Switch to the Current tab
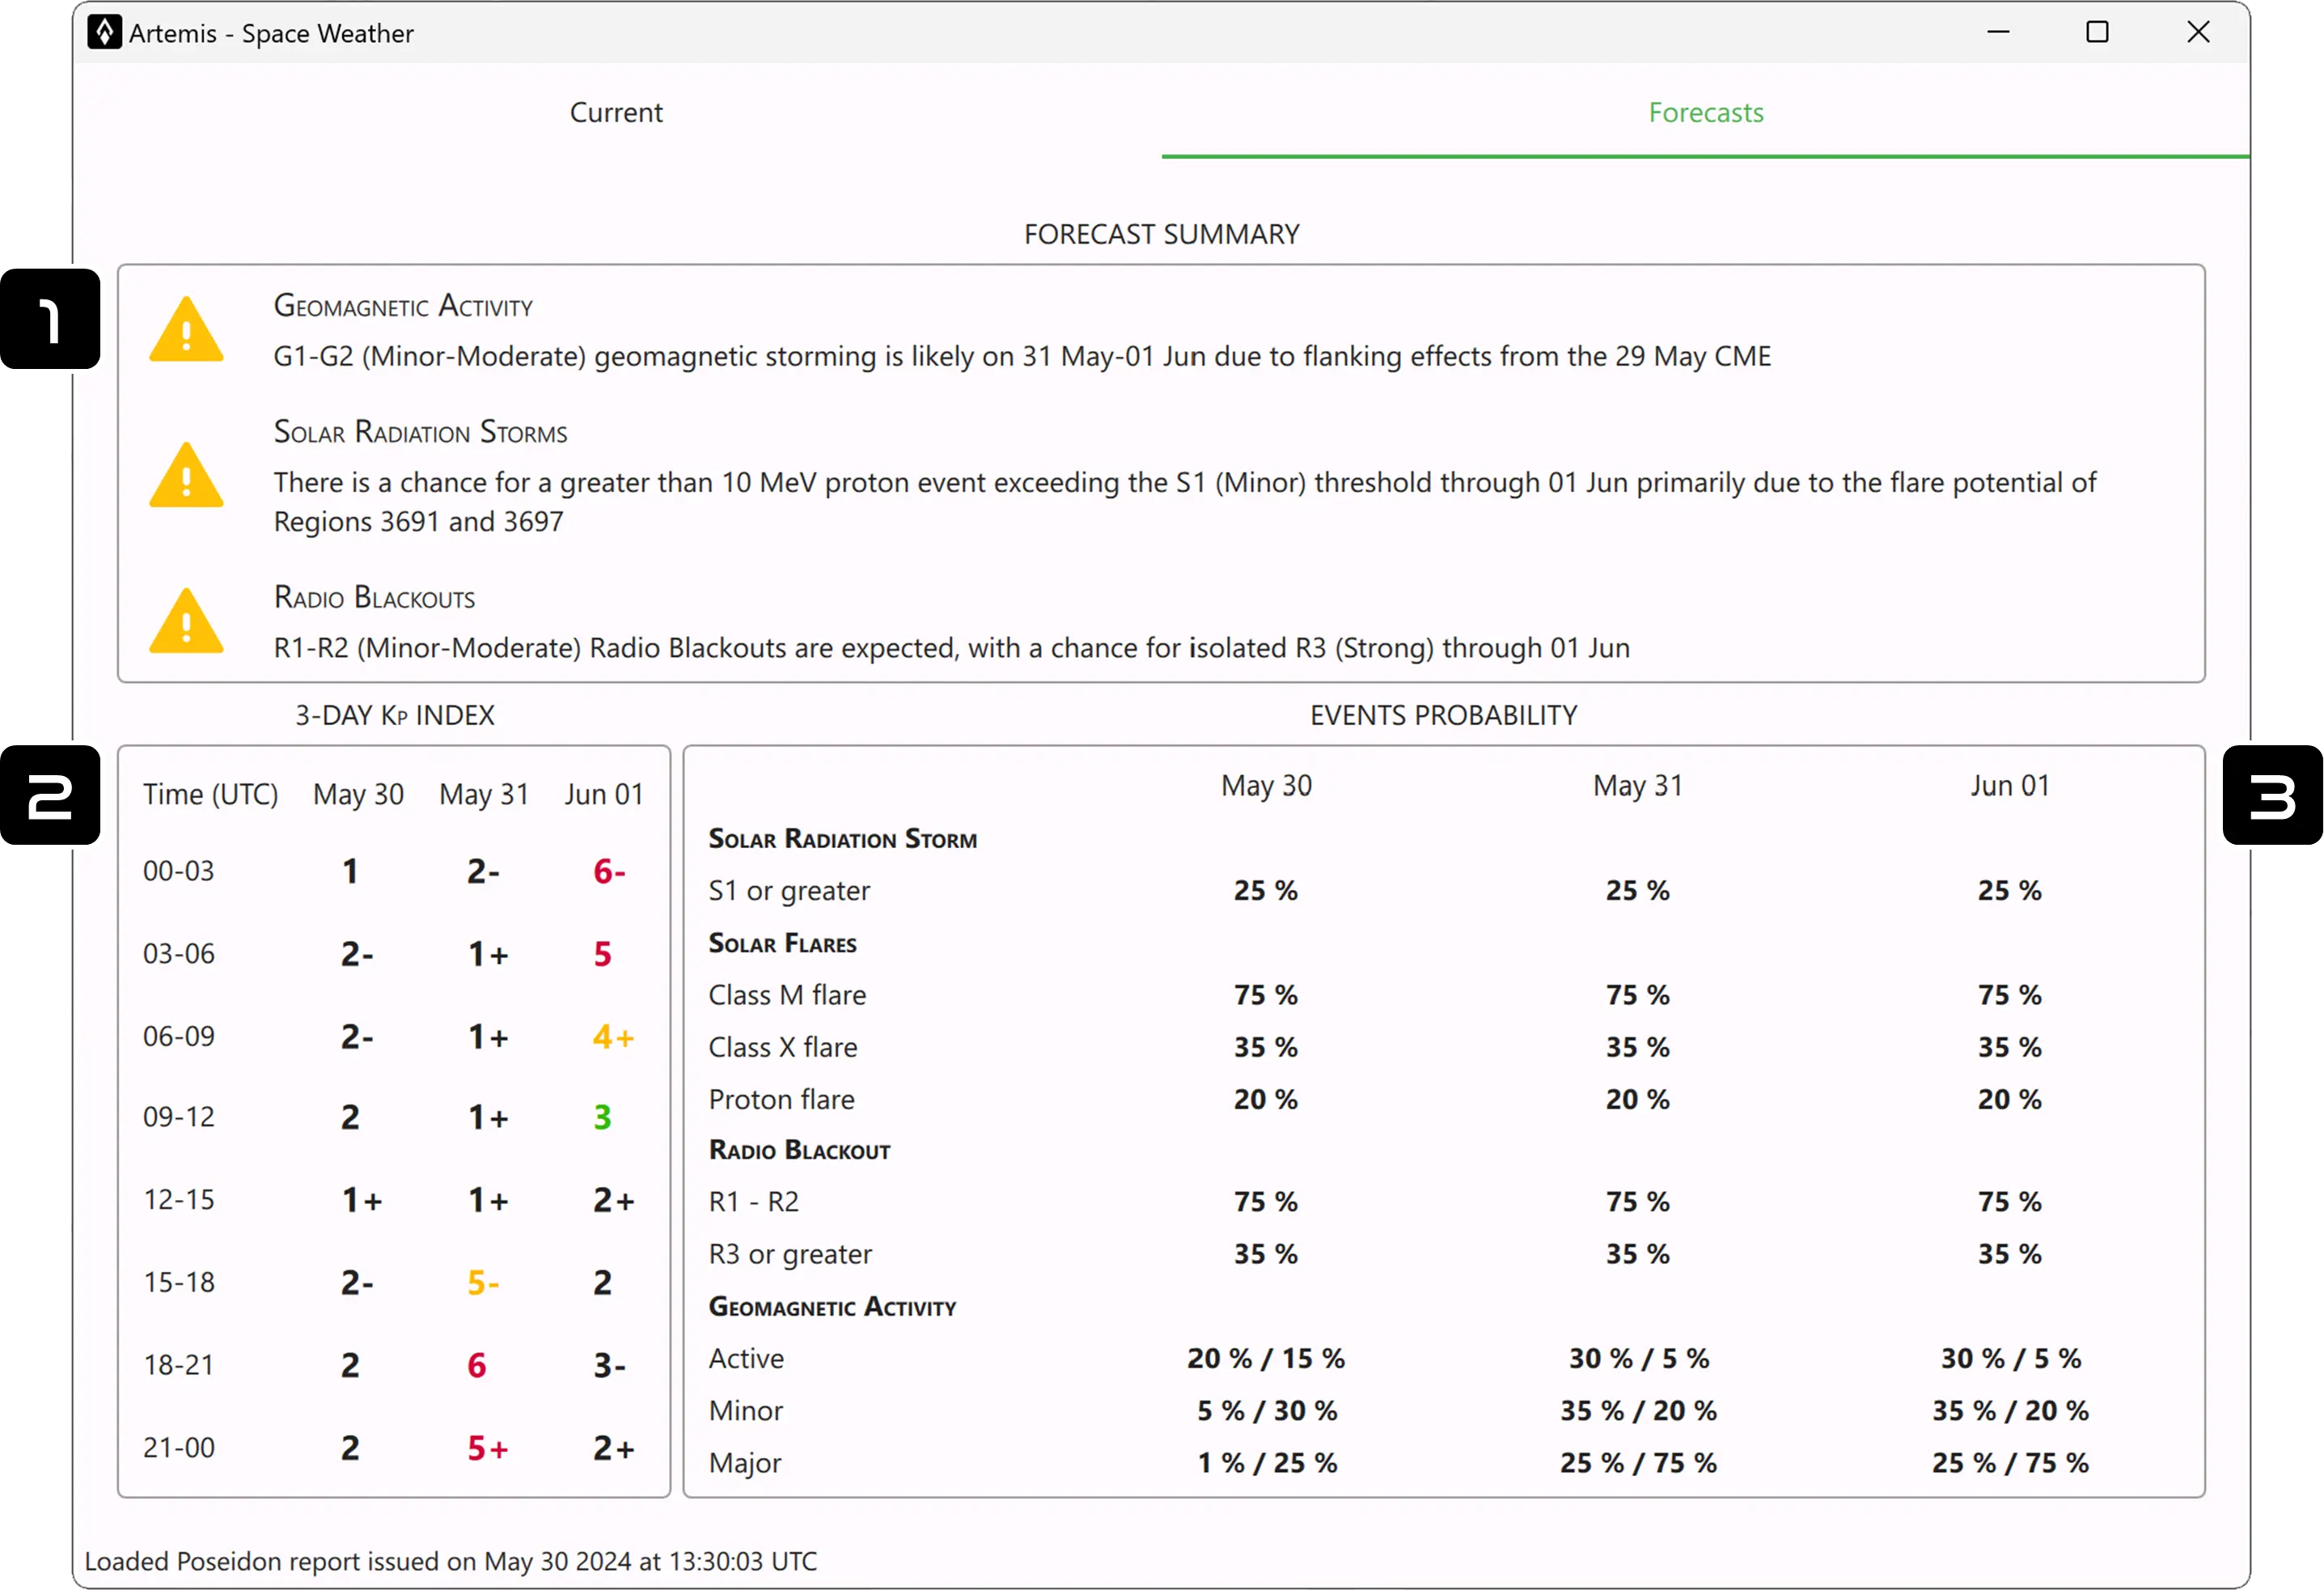This screenshot has height=1590, width=2324. tap(616, 112)
